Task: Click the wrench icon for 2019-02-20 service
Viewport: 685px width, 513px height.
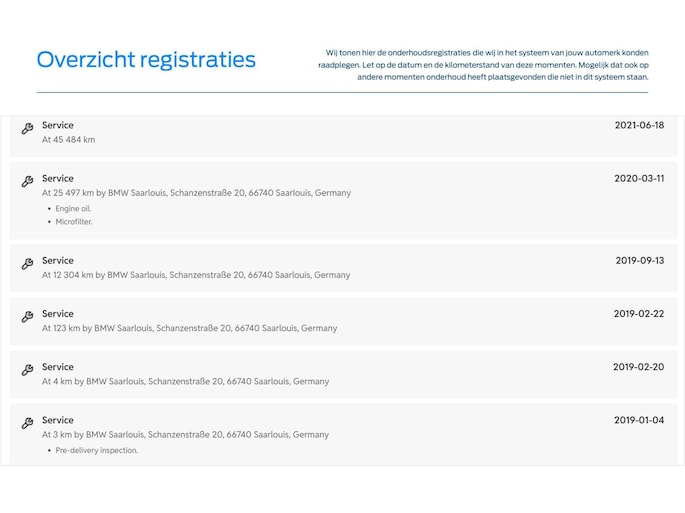Action: 27,370
